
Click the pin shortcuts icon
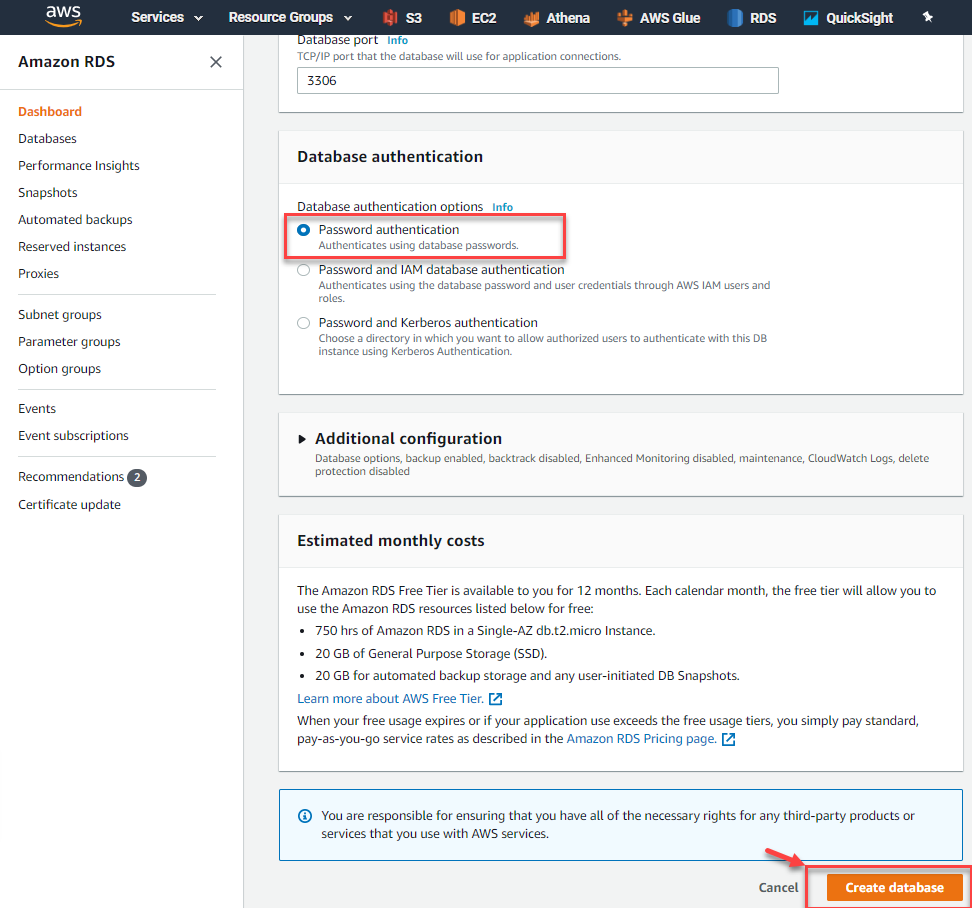927,17
